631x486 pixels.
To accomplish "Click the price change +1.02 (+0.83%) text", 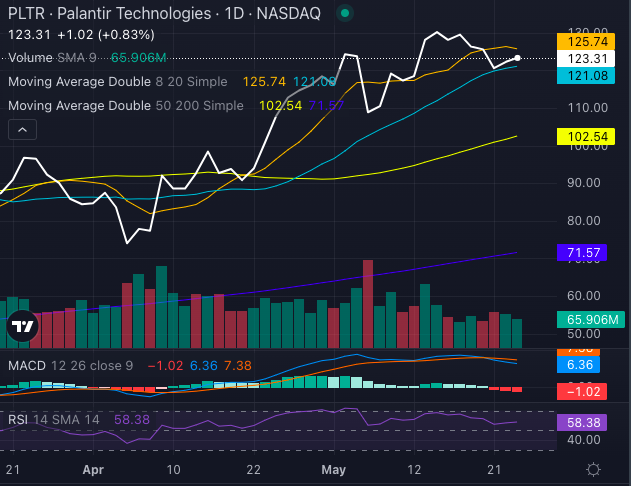I will click(106, 35).
